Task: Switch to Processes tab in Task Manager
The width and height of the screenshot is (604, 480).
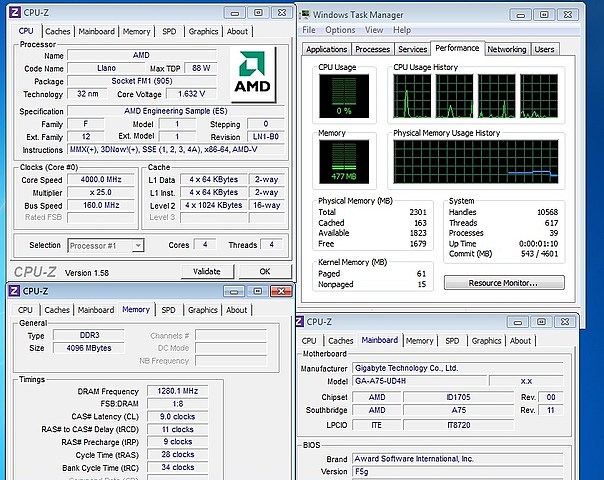Action: click(372, 49)
